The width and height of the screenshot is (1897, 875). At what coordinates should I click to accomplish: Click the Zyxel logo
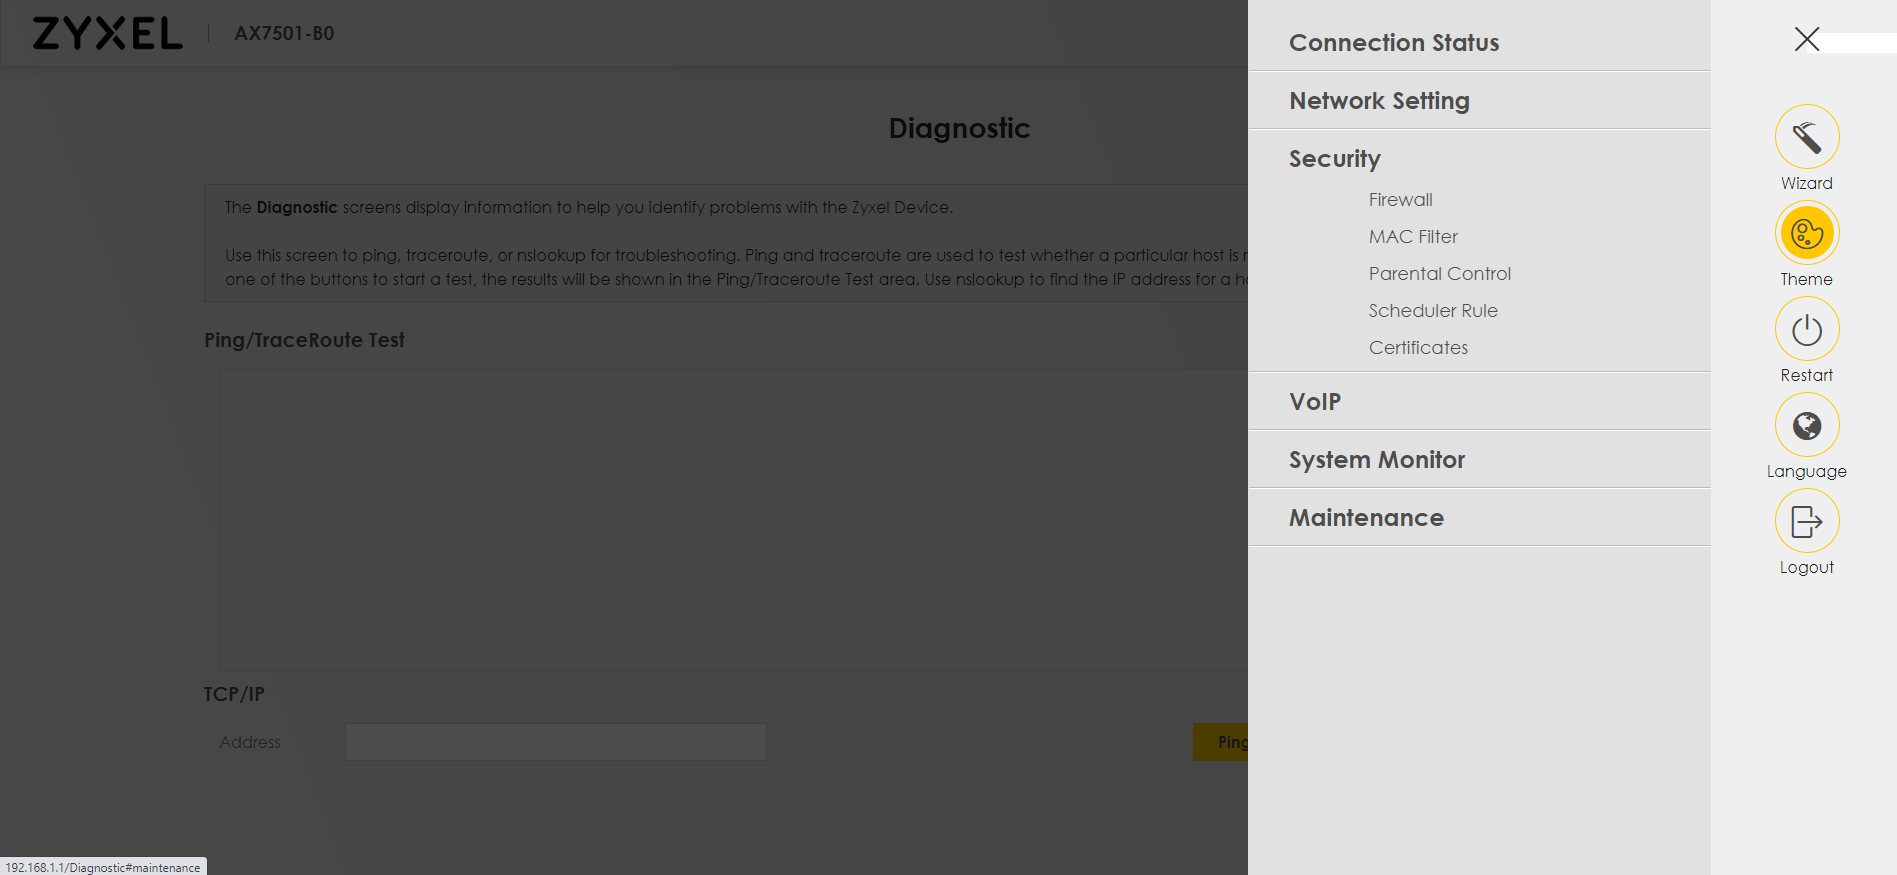[x=107, y=33]
